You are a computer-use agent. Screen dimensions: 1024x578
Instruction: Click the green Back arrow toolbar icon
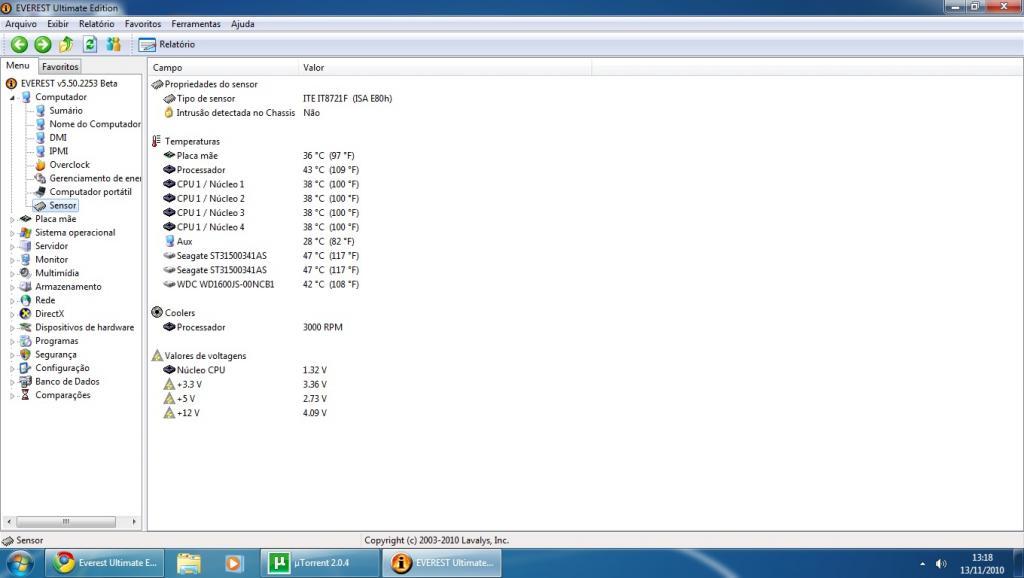tap(20, 44)
